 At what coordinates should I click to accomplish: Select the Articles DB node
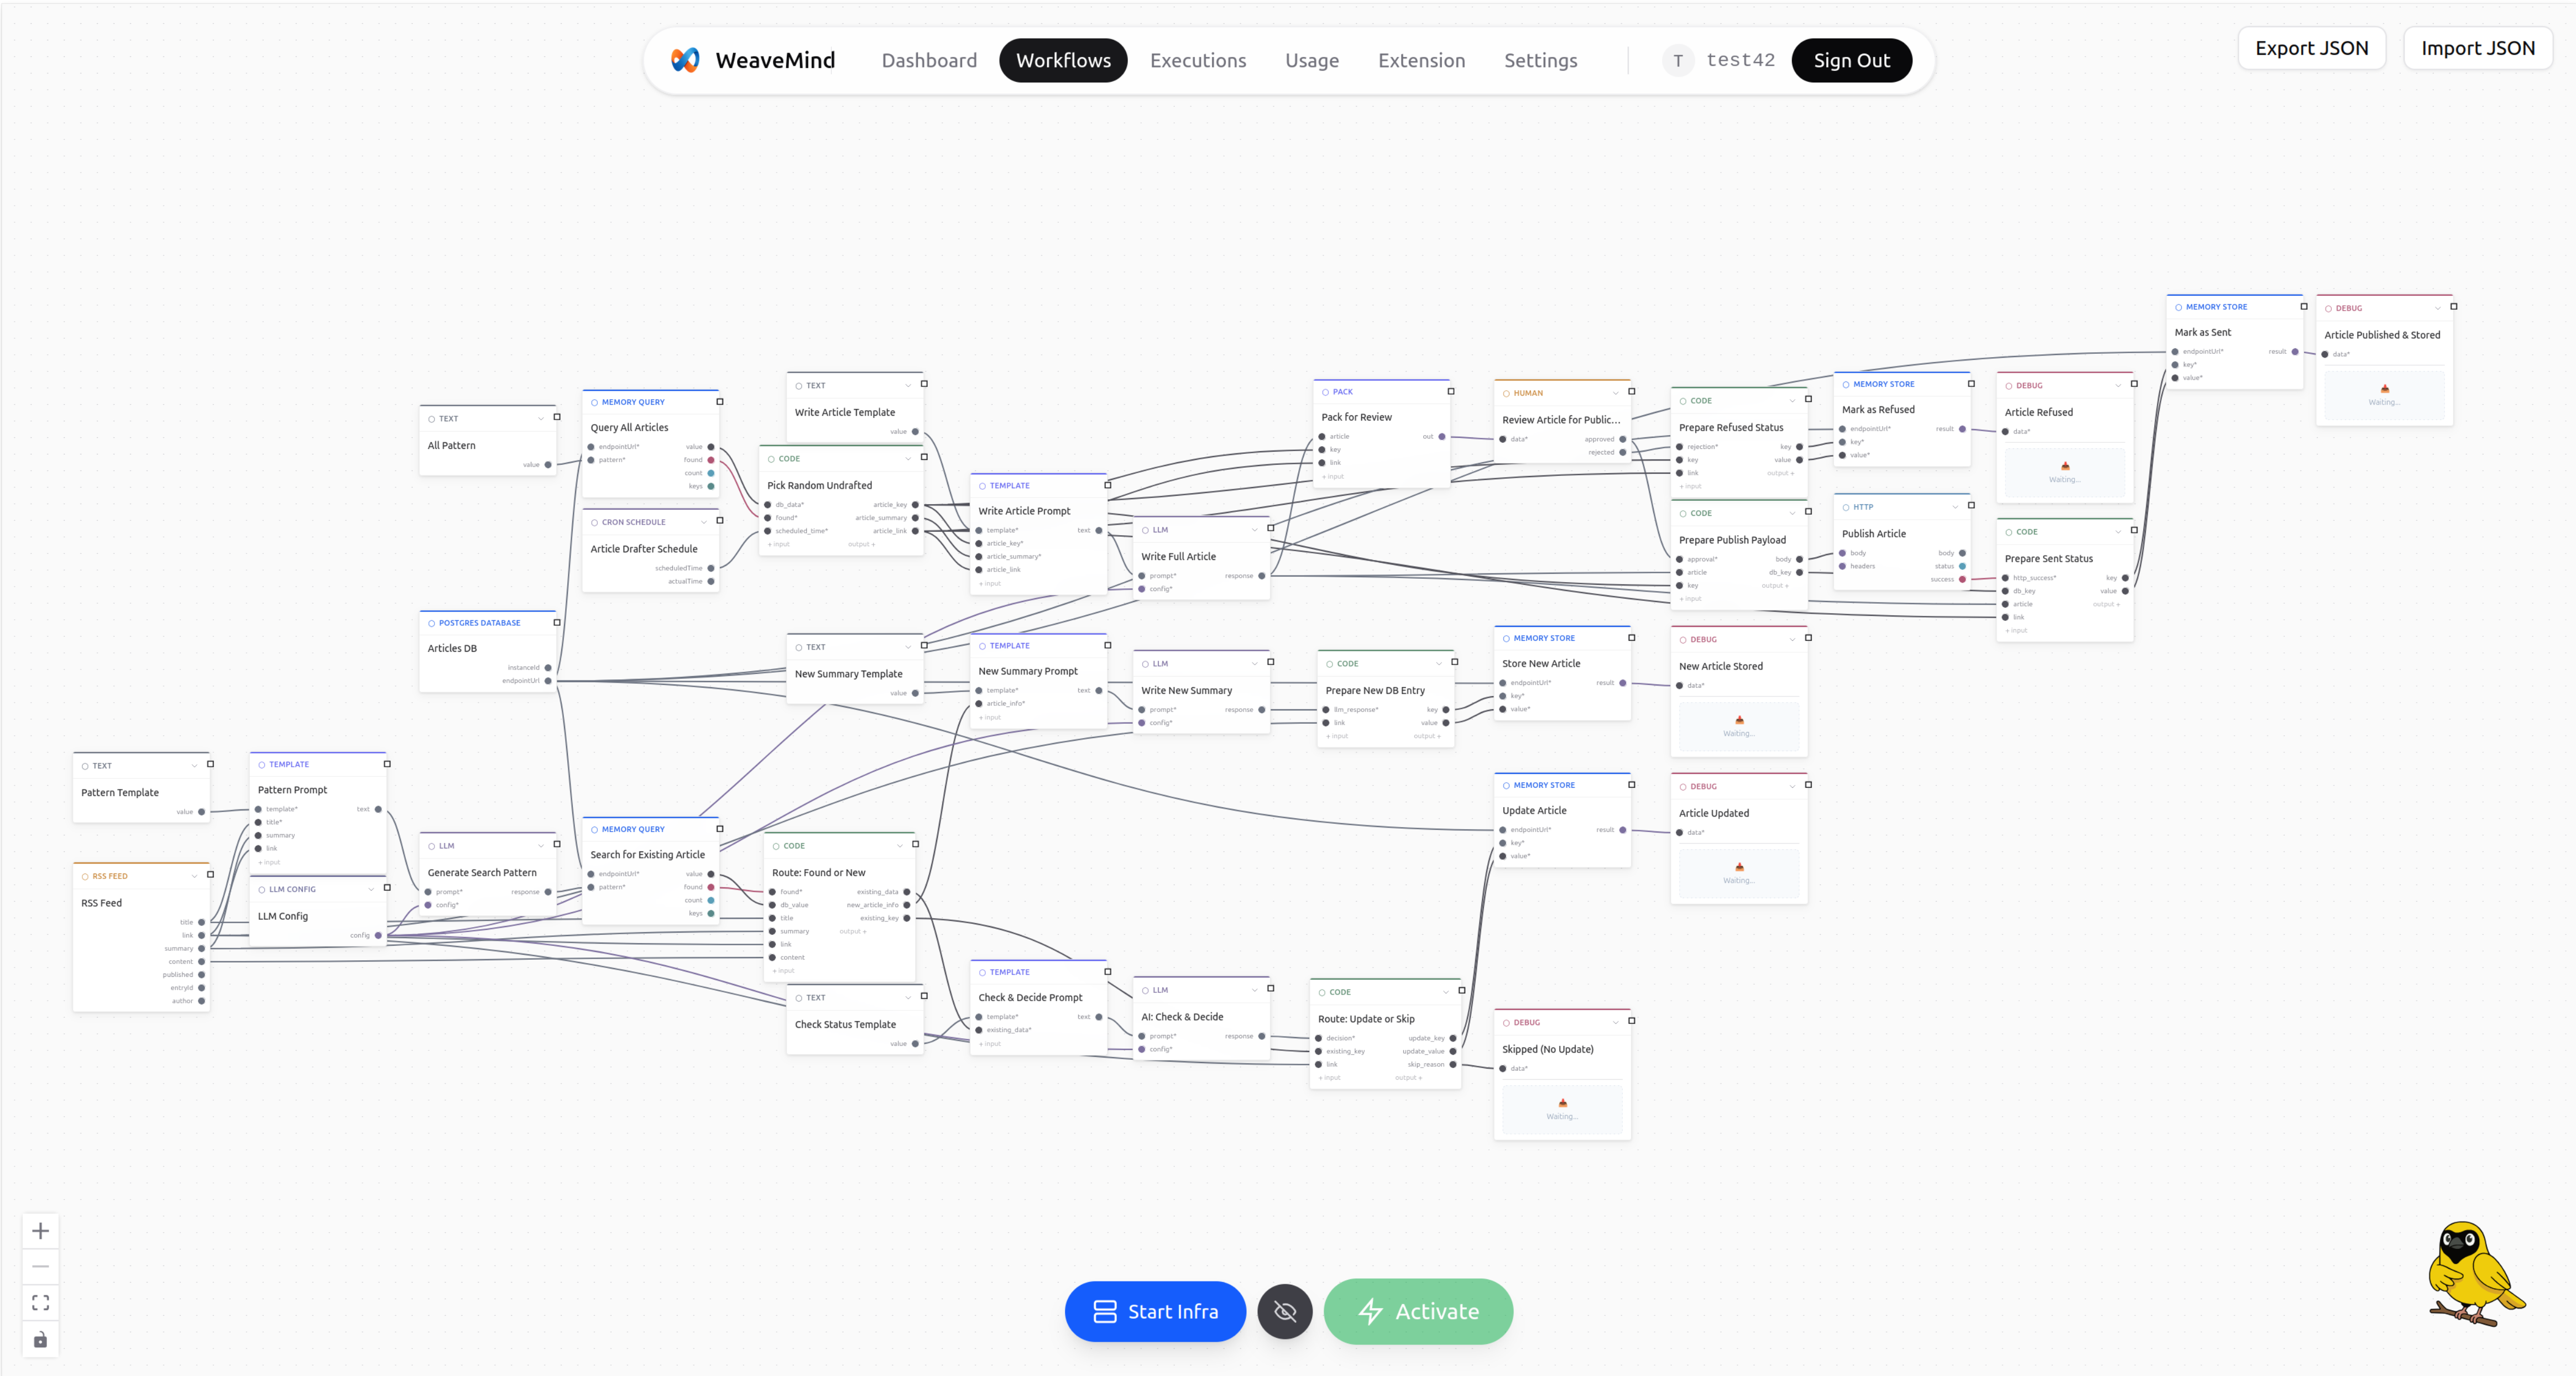point(455,648)
